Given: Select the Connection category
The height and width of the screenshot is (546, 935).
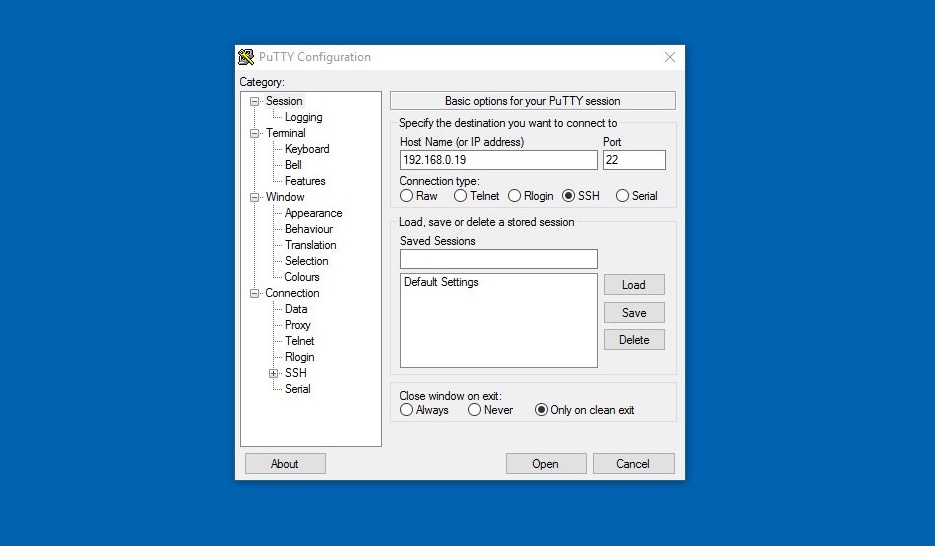Looking at the screenshot, I should [292, 293].
